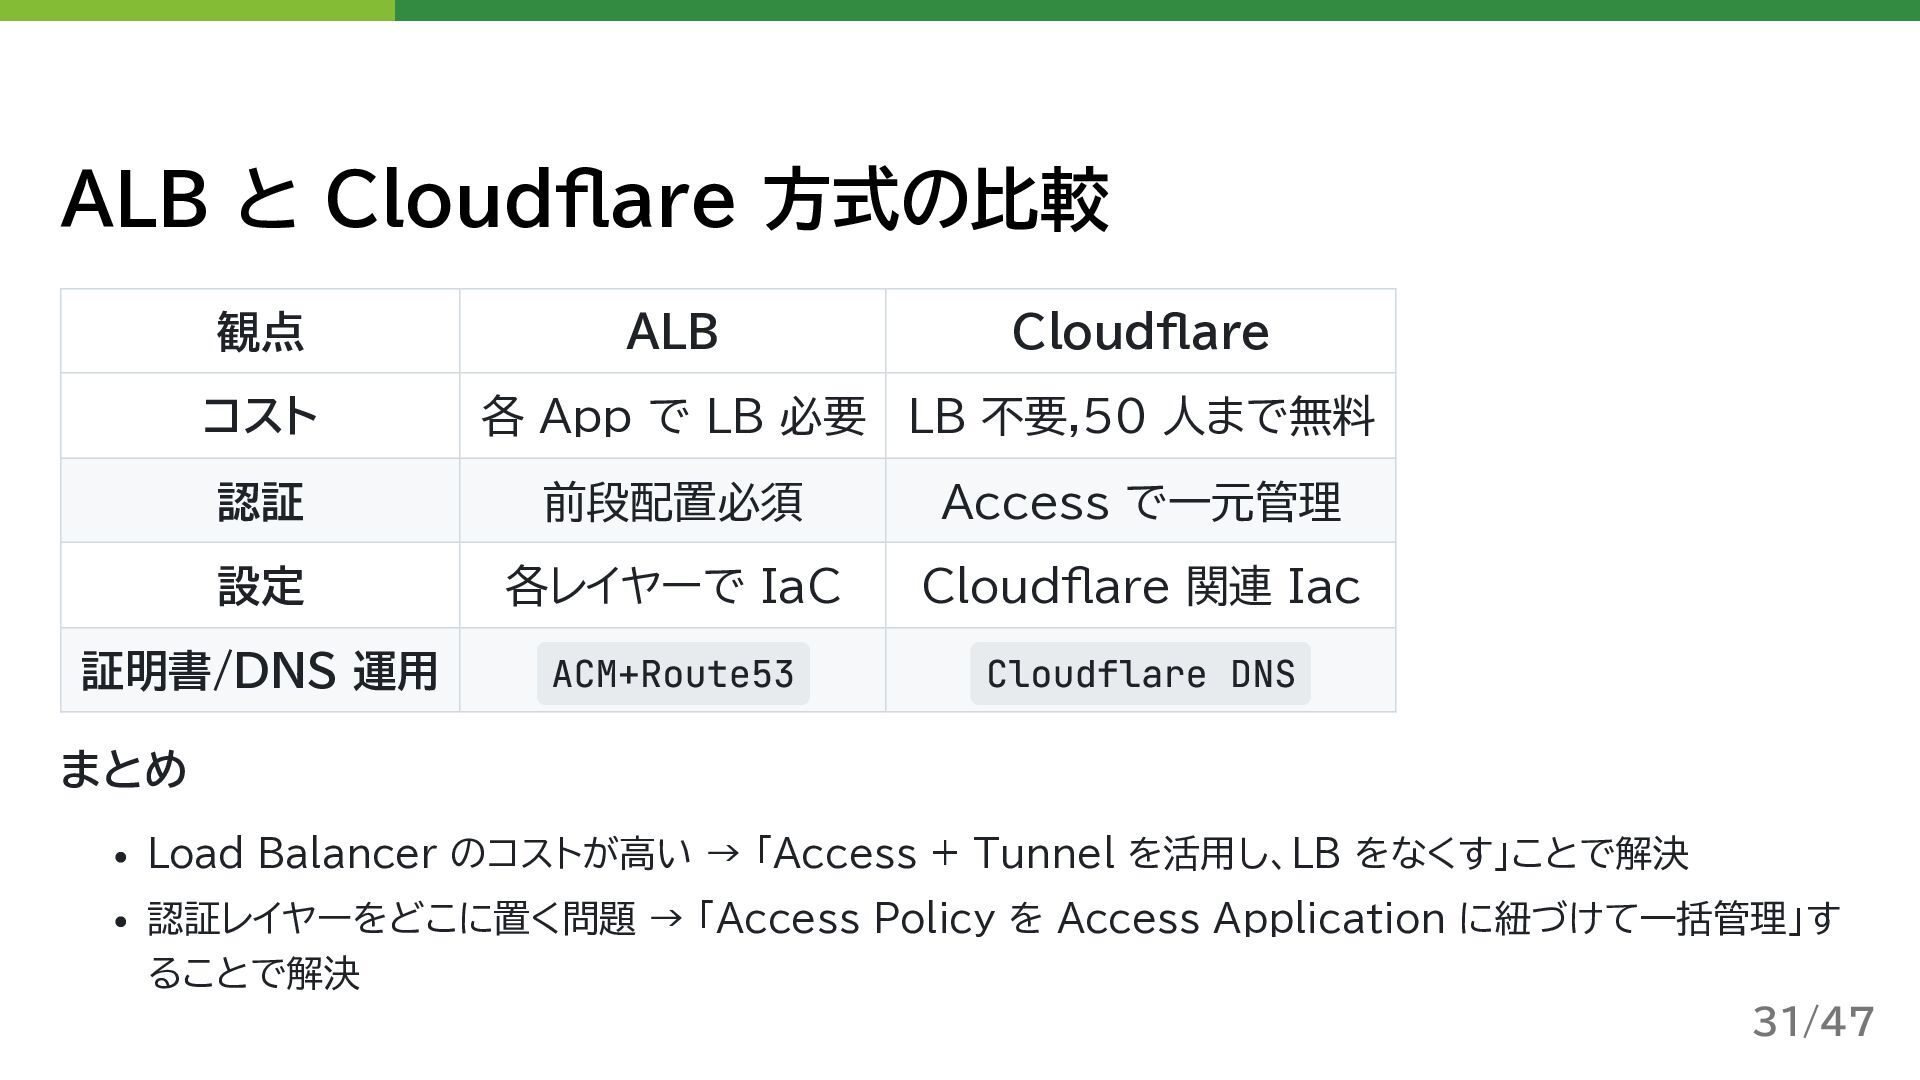
Task: Click the まとめ heading
Action: [x=123, y=769]
